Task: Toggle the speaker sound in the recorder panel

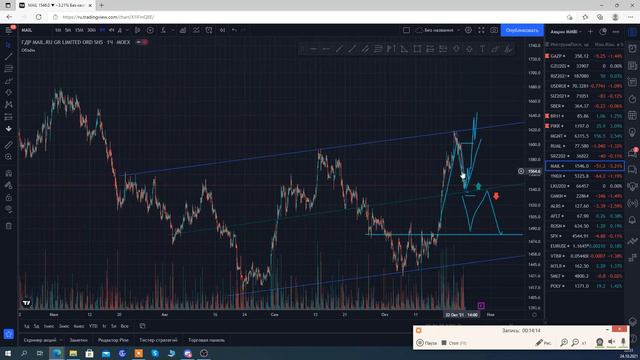Action: coord(611,342)
